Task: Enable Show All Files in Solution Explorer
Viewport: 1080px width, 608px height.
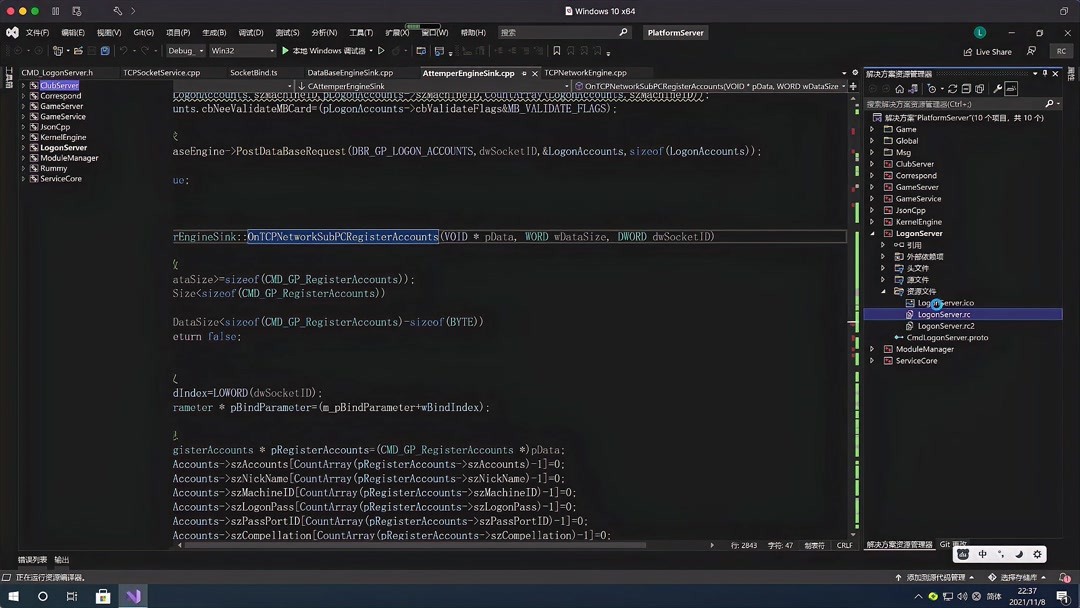Action: pos(981,88)
